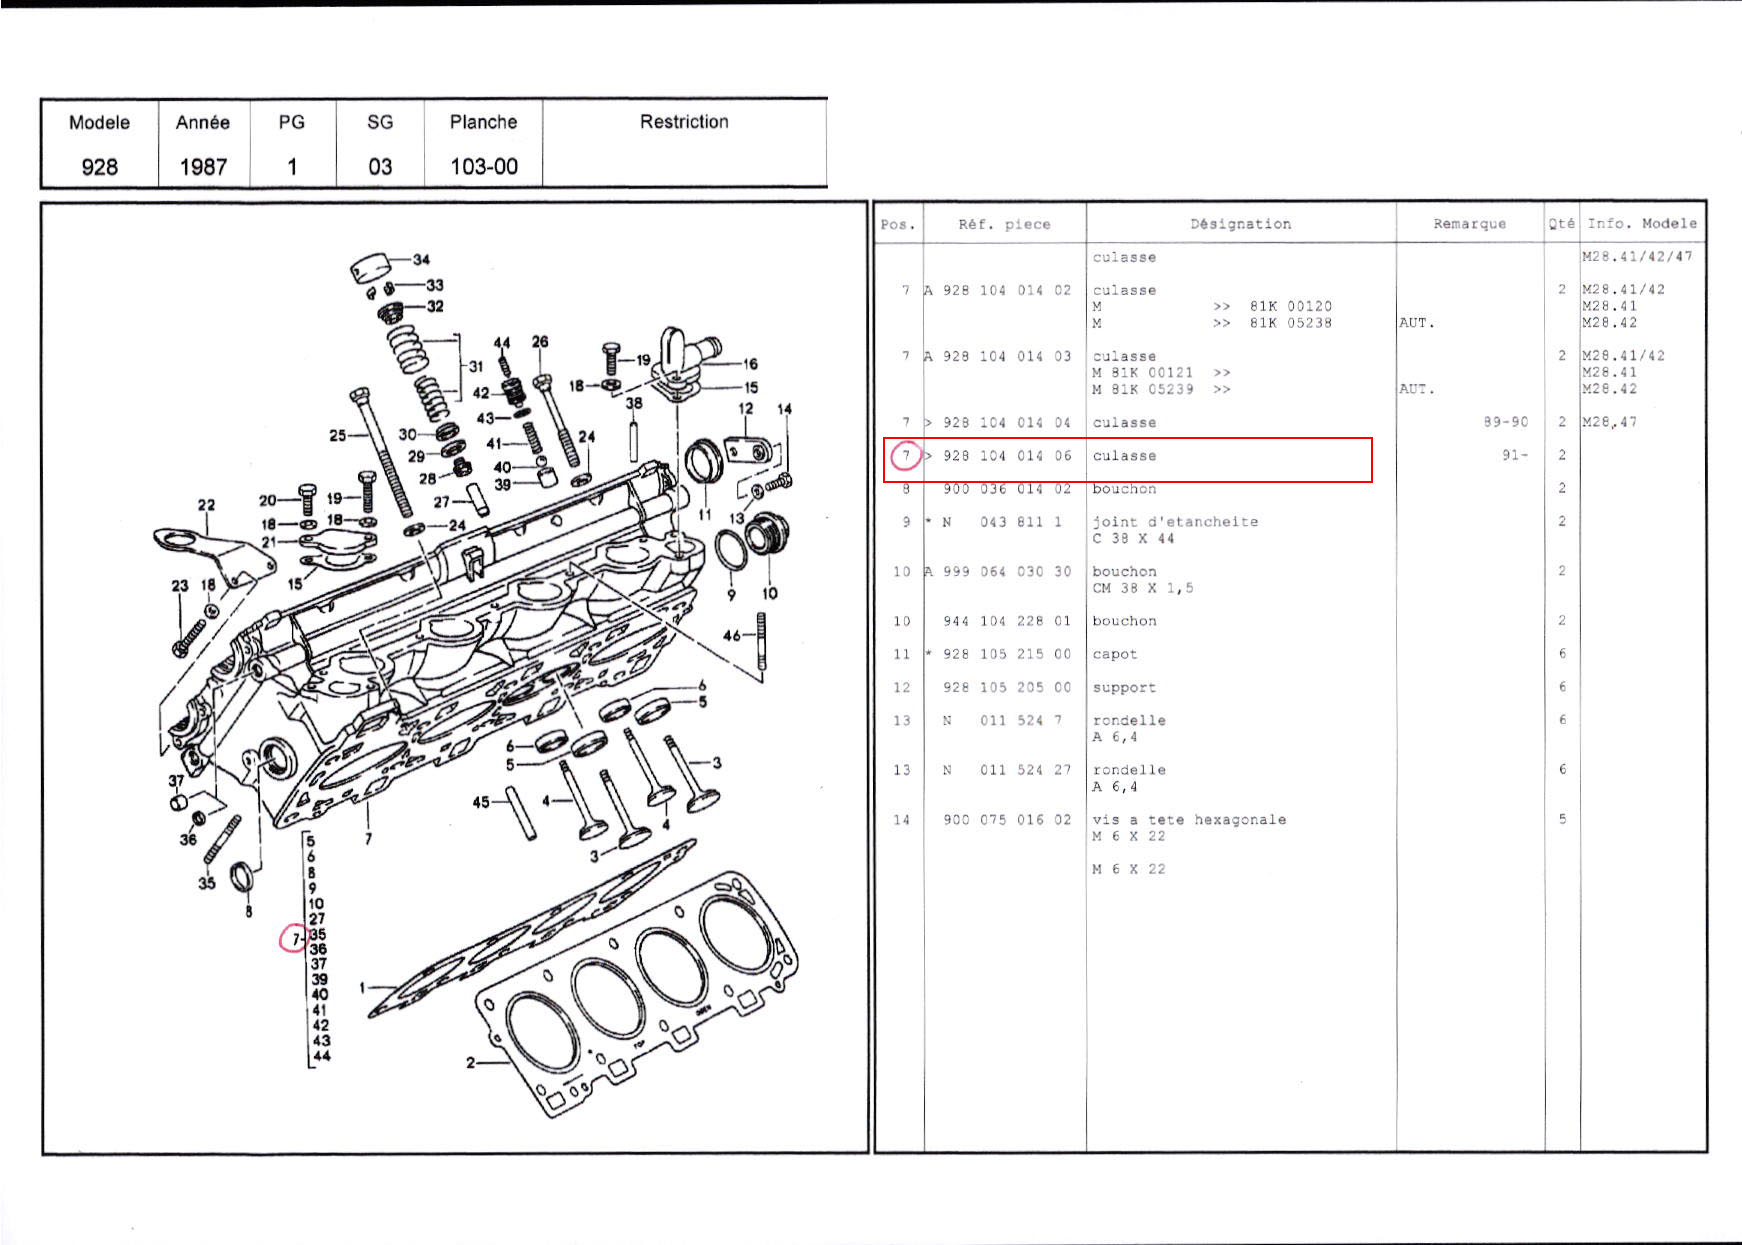1742x1245 pixels.
Task: Select part reference '928 104 014 03'
Action: [1006, 356]
